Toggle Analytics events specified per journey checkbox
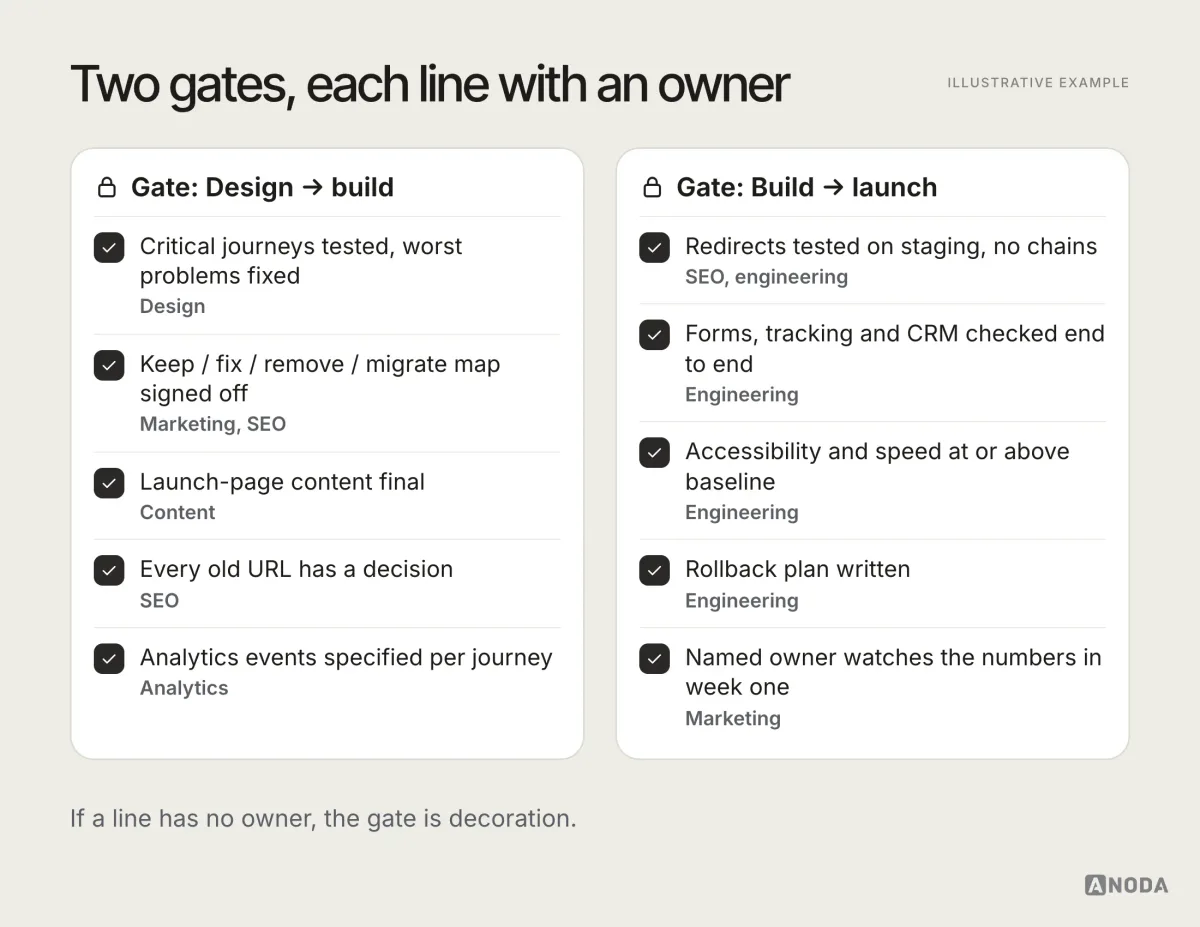The width and height of the screenshot is (1200, 927). click(109, 658)
